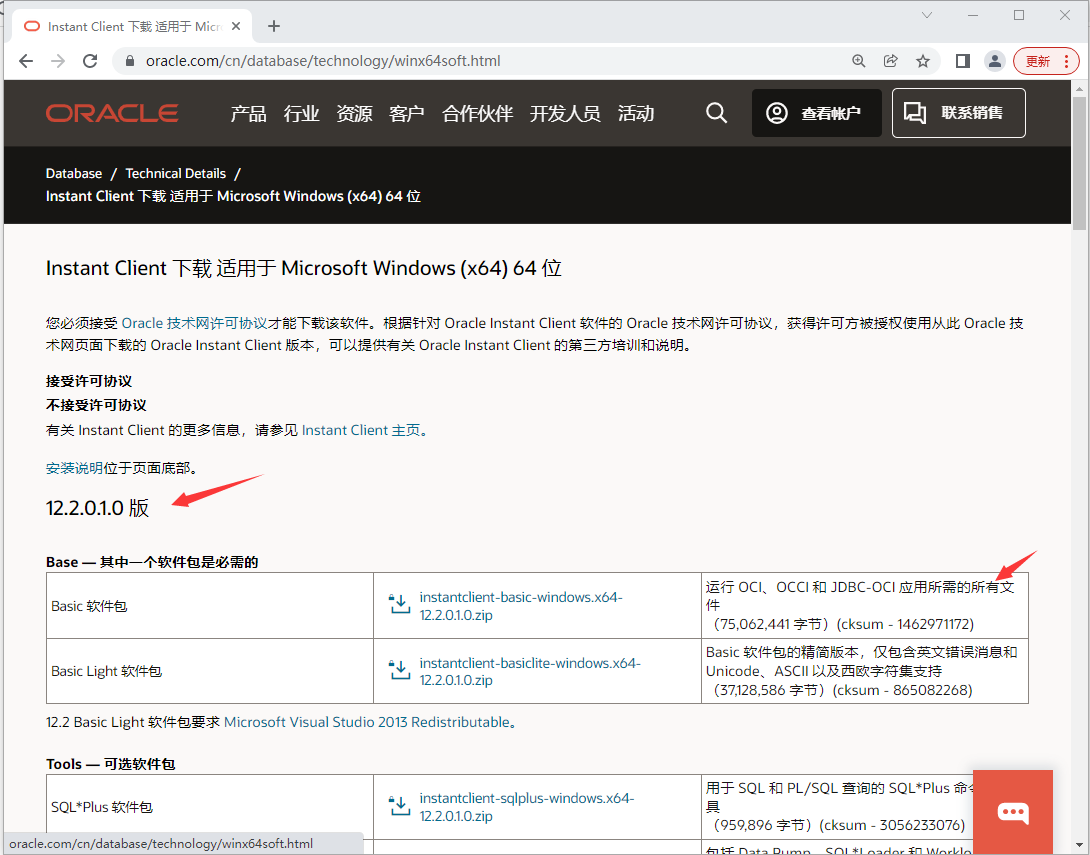1090x855 pixels.
Task: Download instantclient-basic-windows.x64-12.2.0.1.0.zip
Action: click(521, 606)
